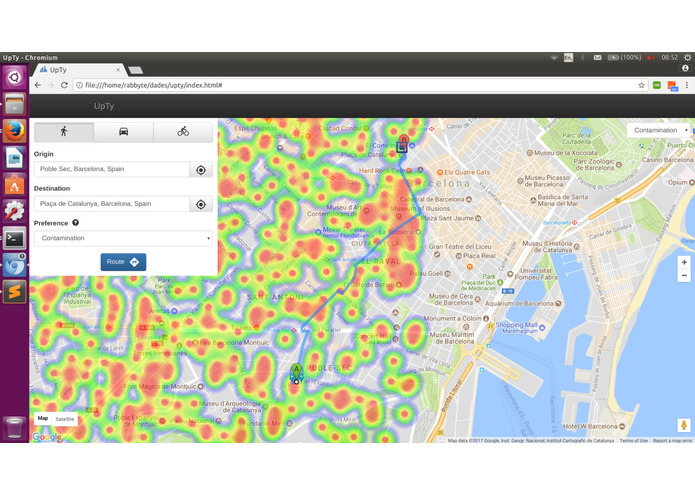Click the clock showing 08:52
This screenshot has height=494, width=695.
point(669,58)
